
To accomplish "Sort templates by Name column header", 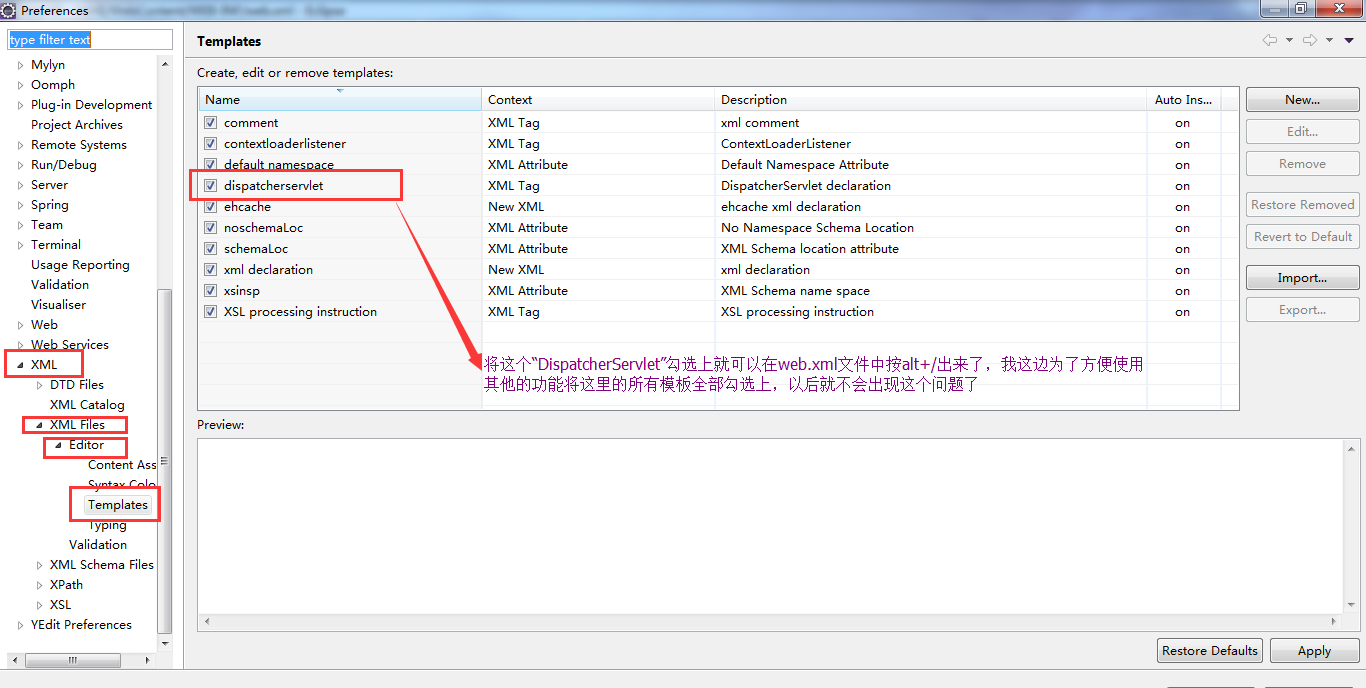I will pyautogui.click(x=340, y=100).
